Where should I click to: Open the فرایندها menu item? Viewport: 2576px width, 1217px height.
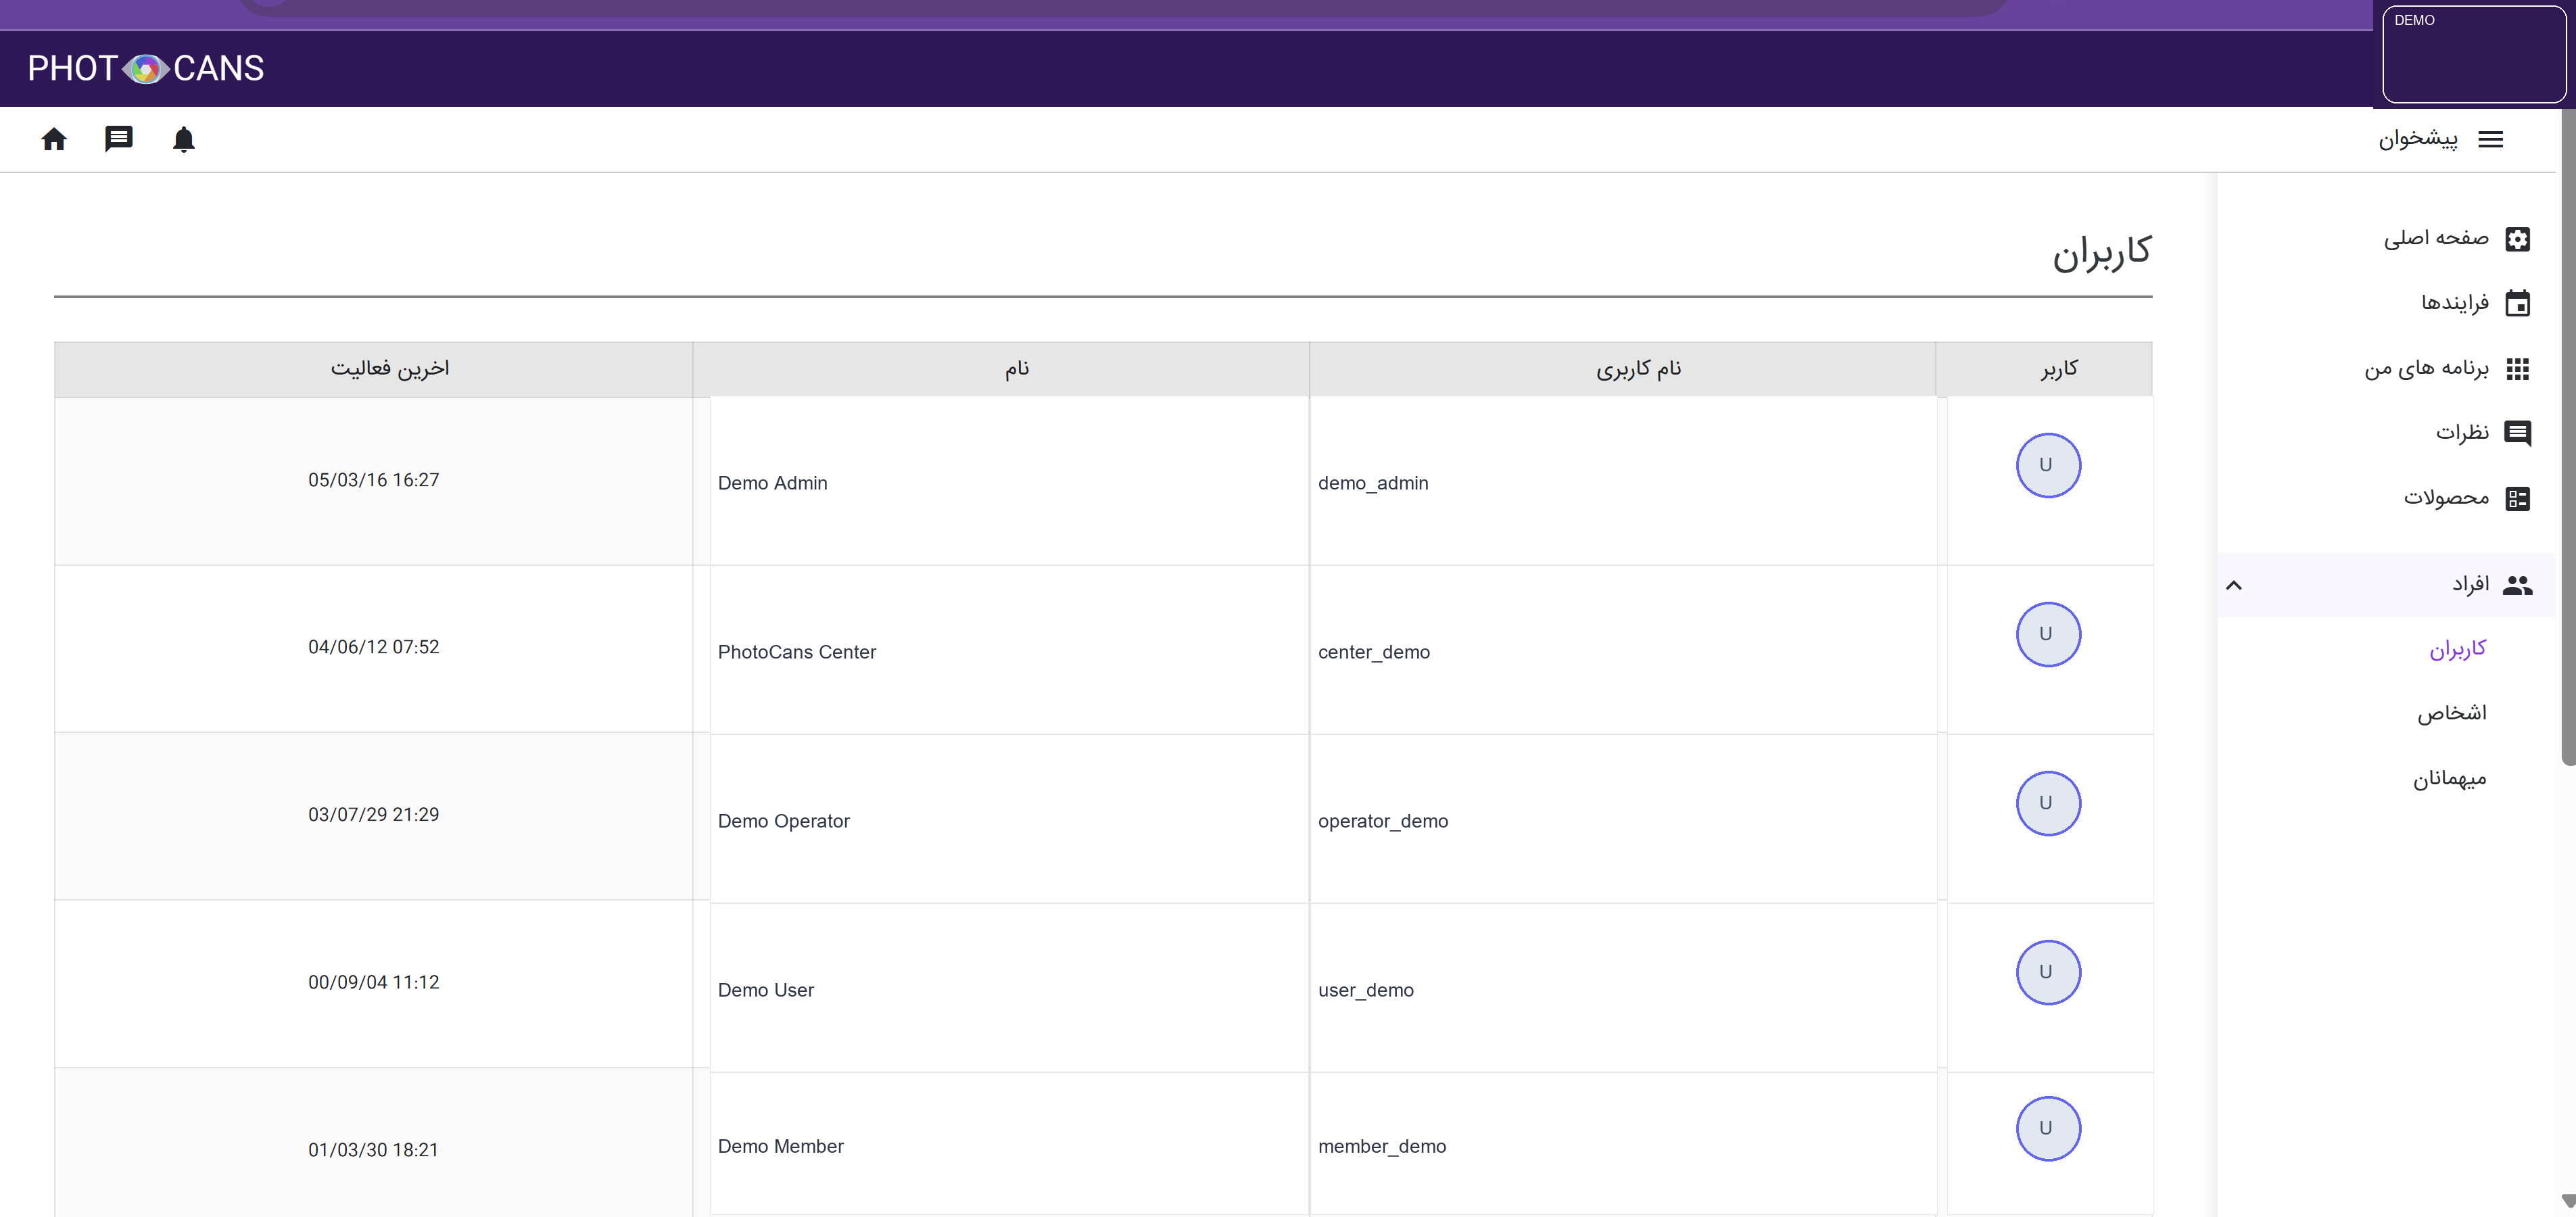(2455, 303)
